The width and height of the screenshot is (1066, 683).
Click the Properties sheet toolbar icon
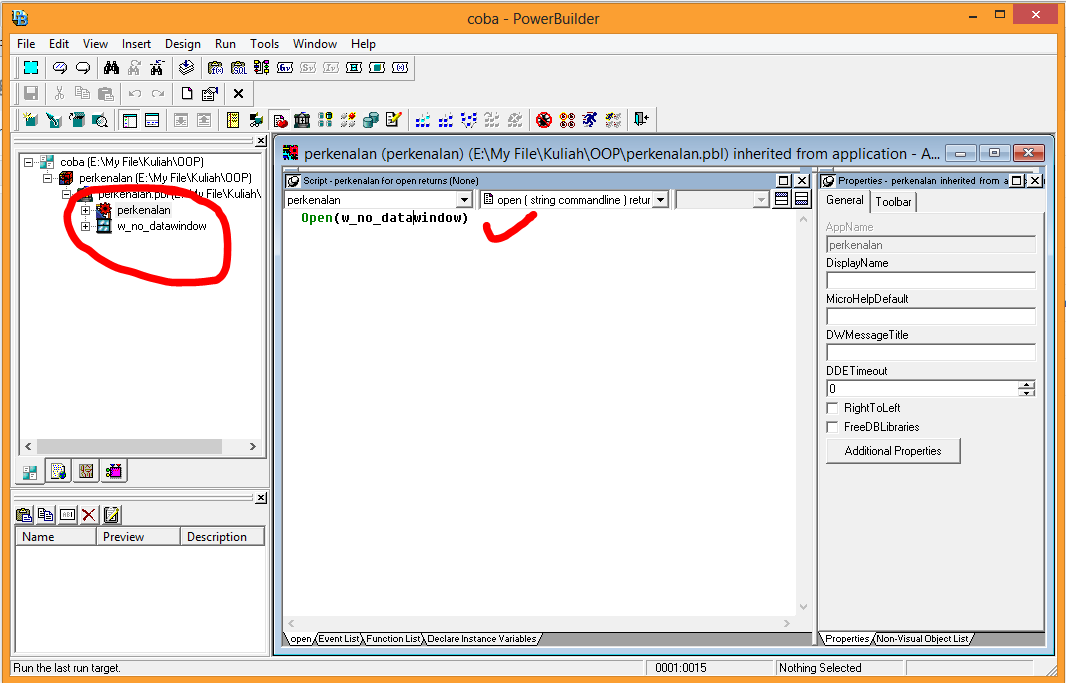tap(209, 94)
